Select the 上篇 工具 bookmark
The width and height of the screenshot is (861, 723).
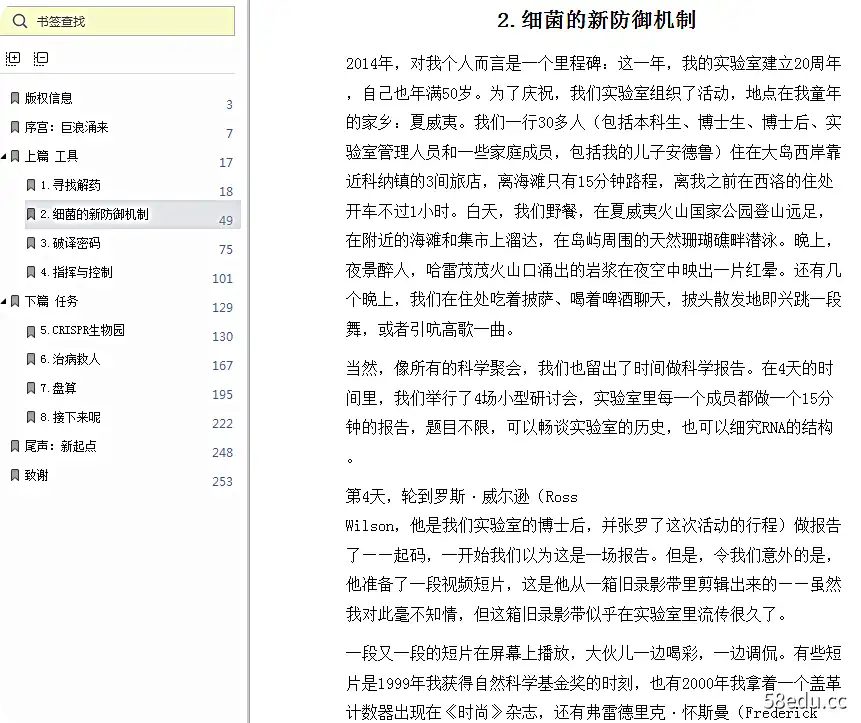coord(51,156)
